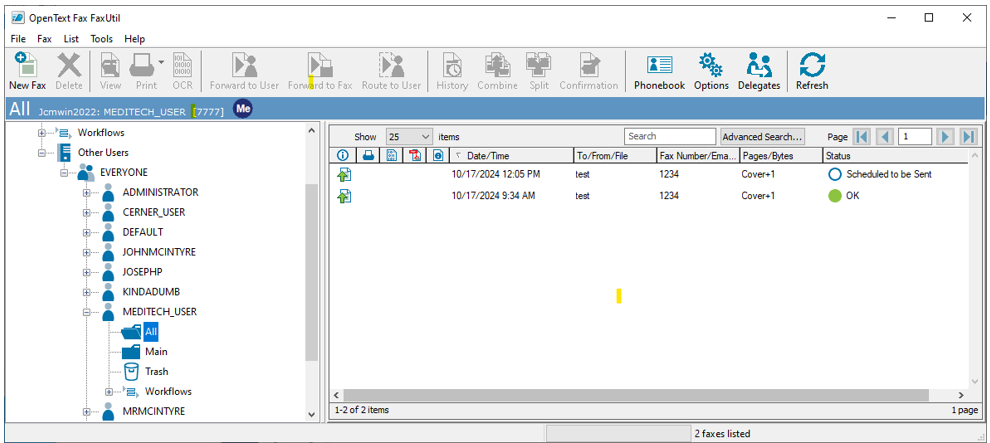The height and width of the screenshot is (443, 990).
Task: Refresh the fax list
Action: (812, 71)
